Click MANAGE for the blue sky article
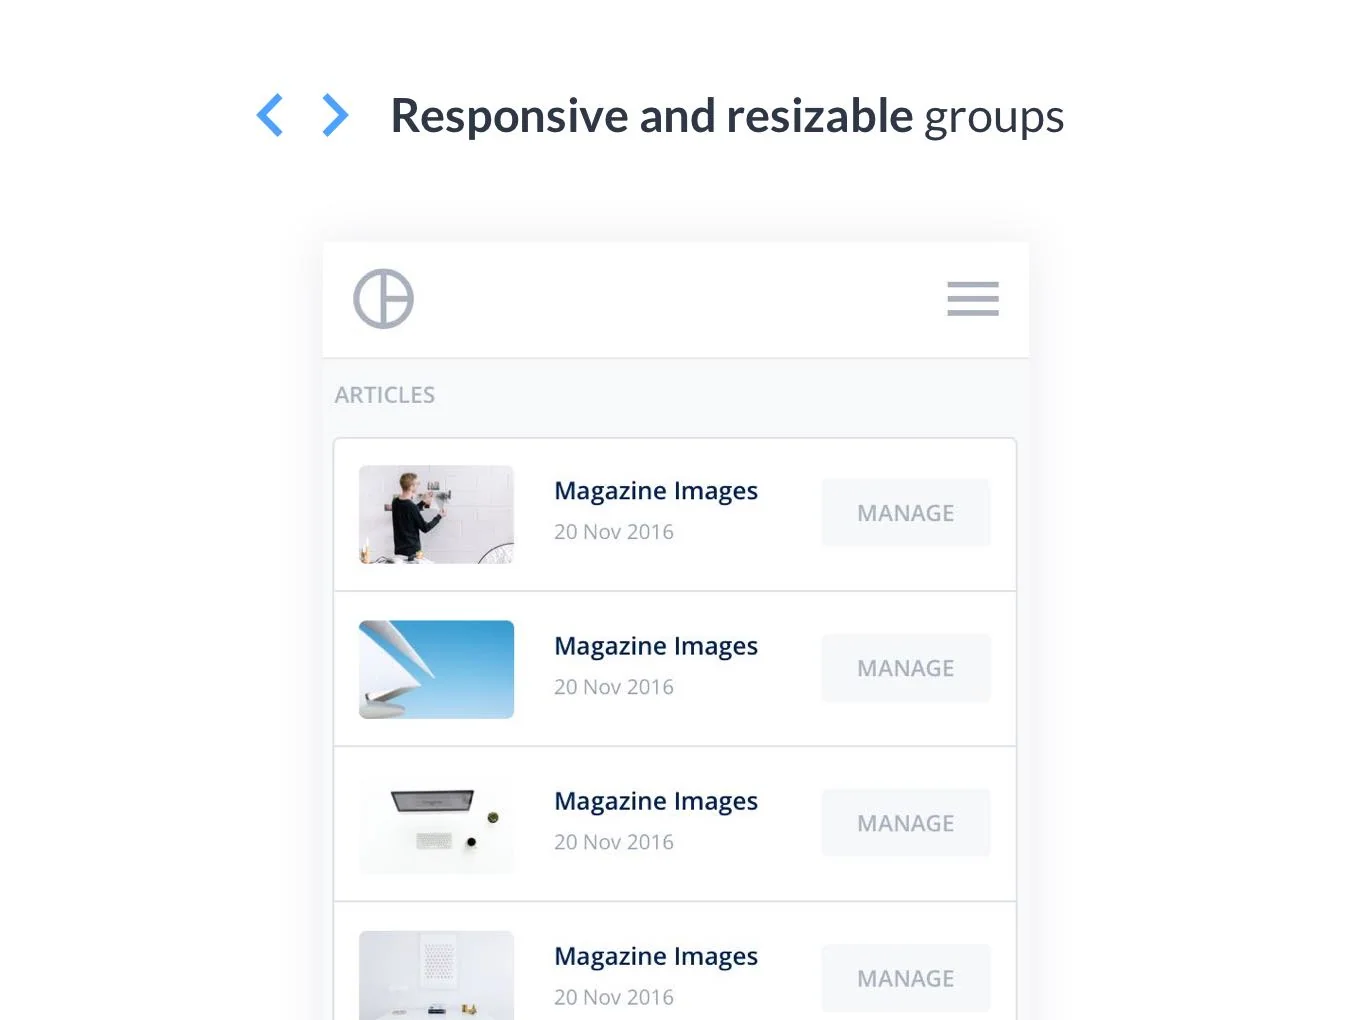Viewport: 1350px width, 1020px height. [x=906, y=668]
